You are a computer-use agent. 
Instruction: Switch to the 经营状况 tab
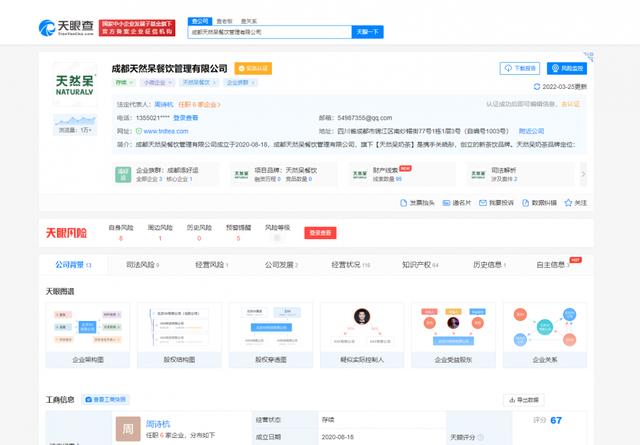tap(350, 265)
